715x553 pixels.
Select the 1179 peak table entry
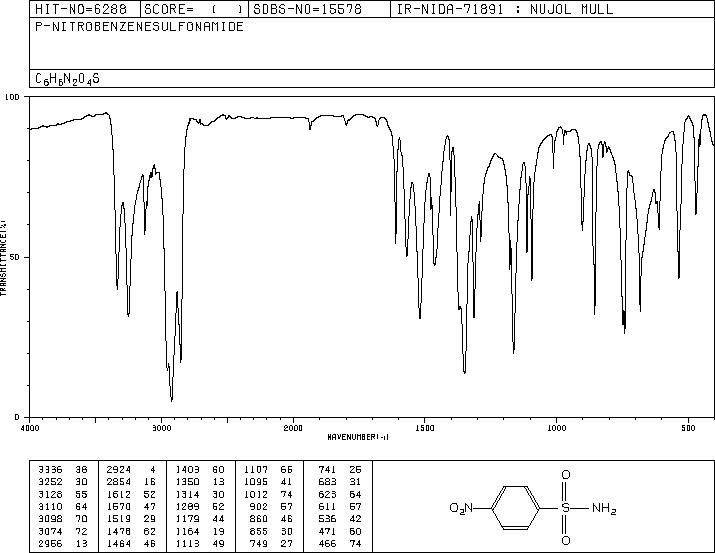click(200, 519)
